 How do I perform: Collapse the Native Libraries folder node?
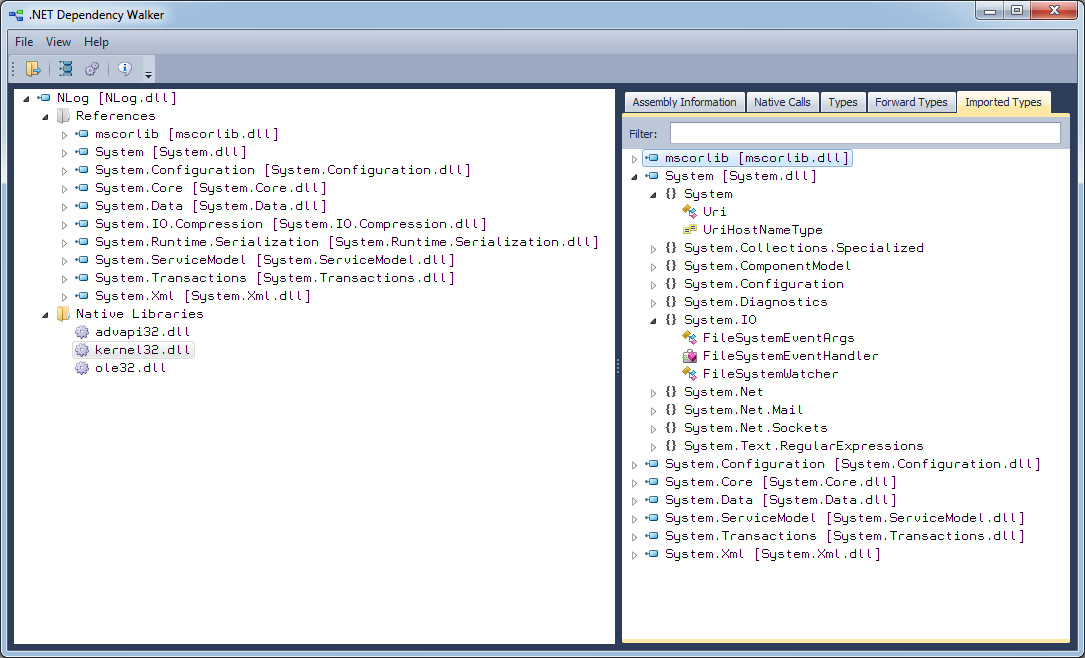point(46,315)
